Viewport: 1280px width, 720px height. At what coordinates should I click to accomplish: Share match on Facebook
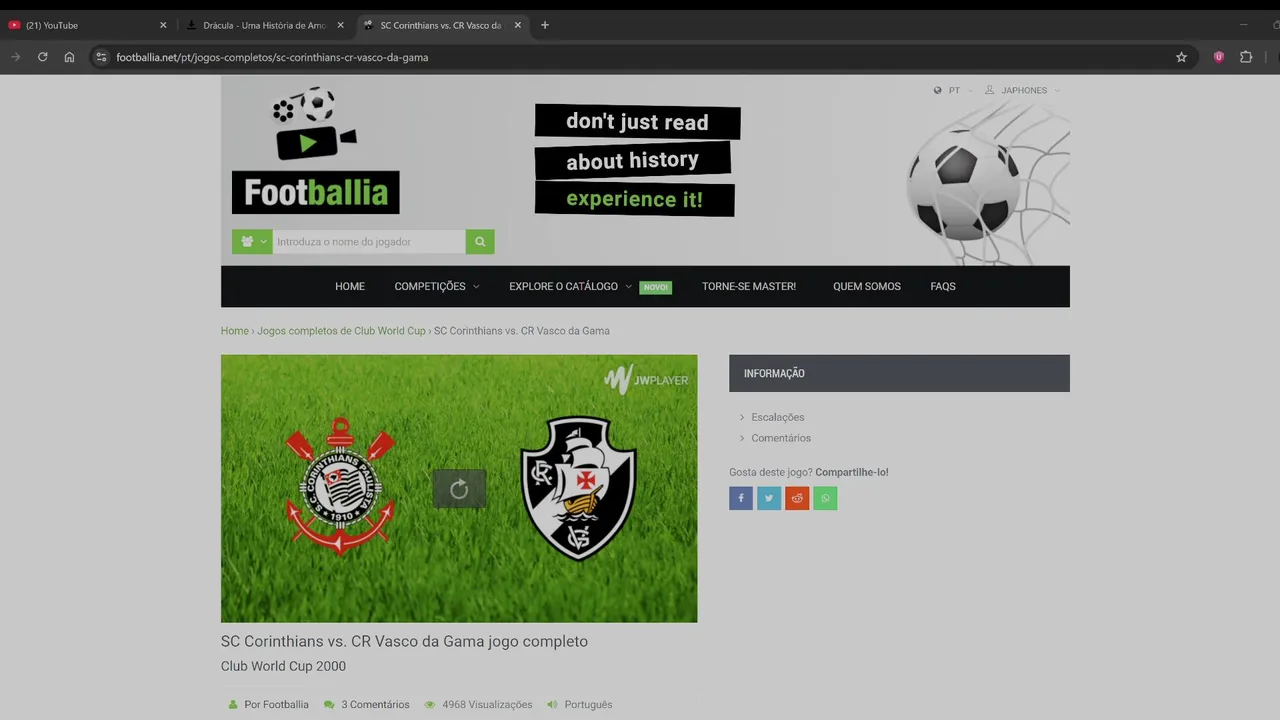tap(741, 498)
